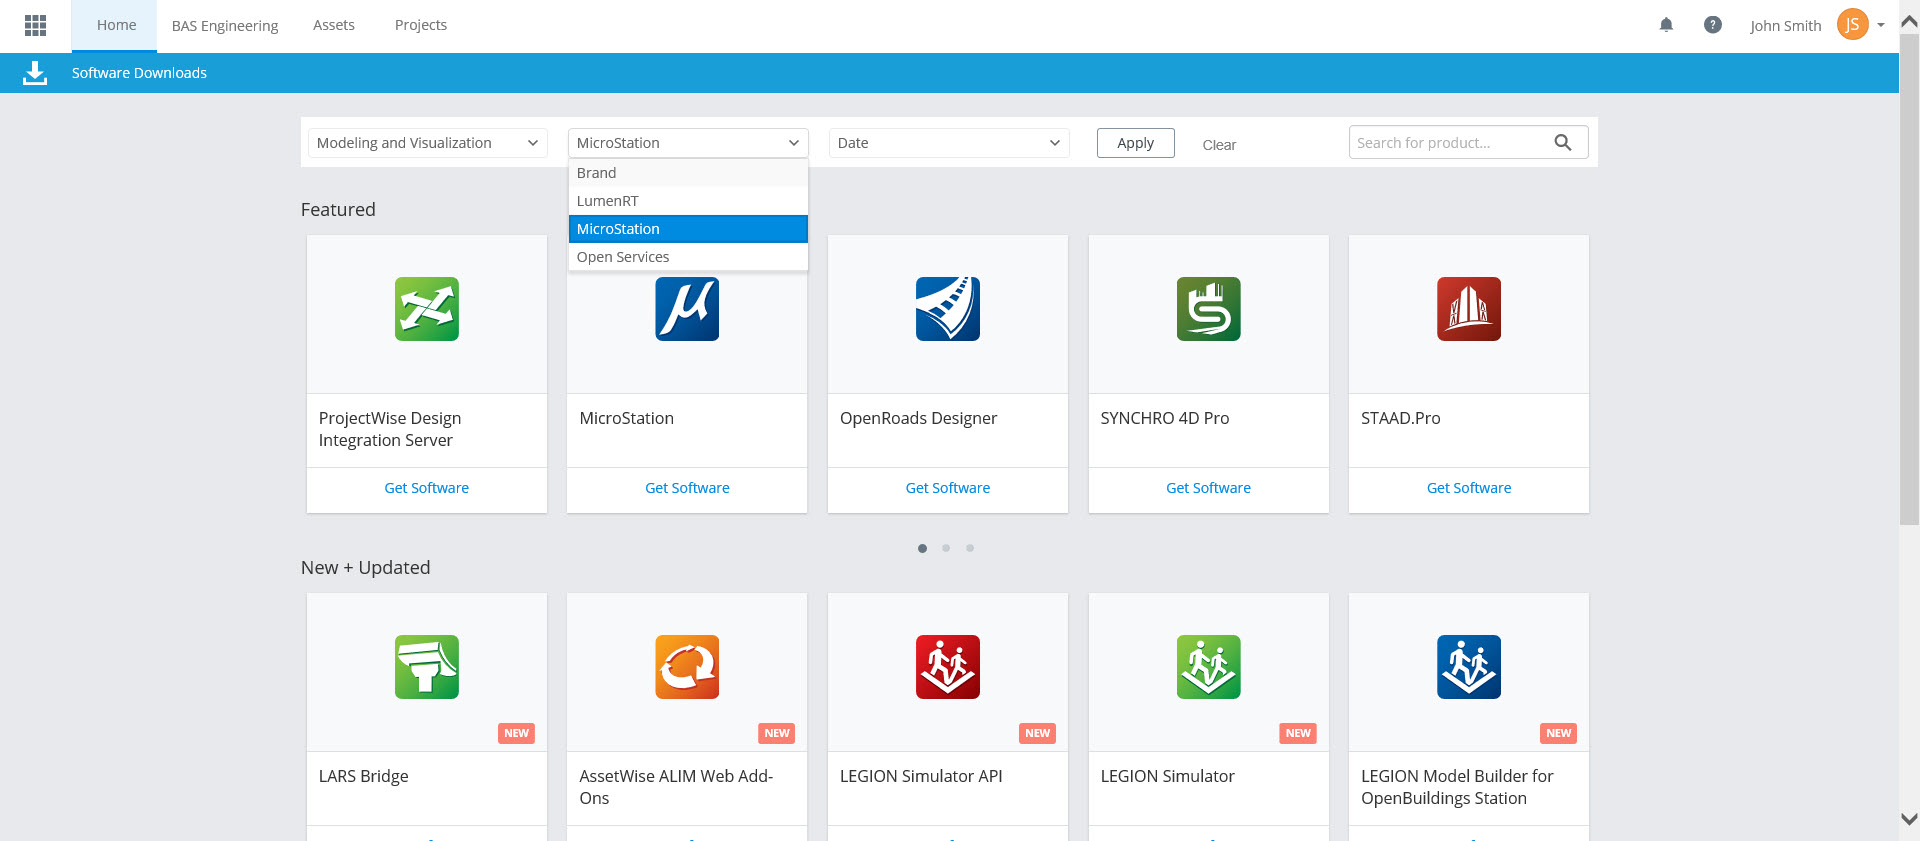Open the Assets tab
The image size is (1920, 841).
coord(334,25)
